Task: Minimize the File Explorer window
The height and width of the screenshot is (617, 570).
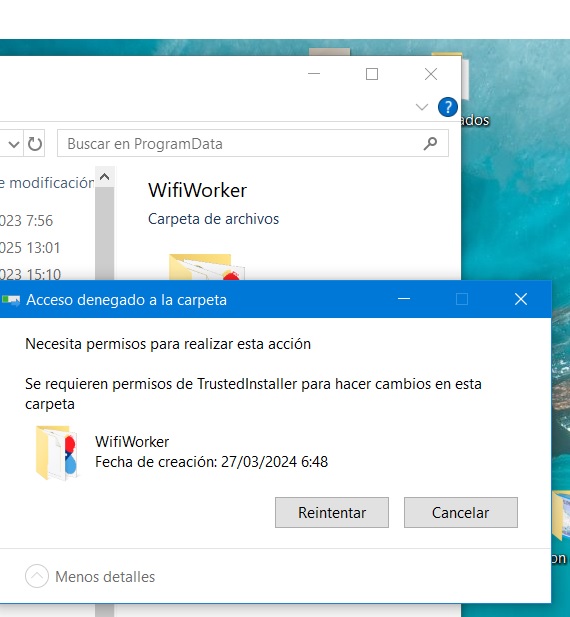Action: 314,74
